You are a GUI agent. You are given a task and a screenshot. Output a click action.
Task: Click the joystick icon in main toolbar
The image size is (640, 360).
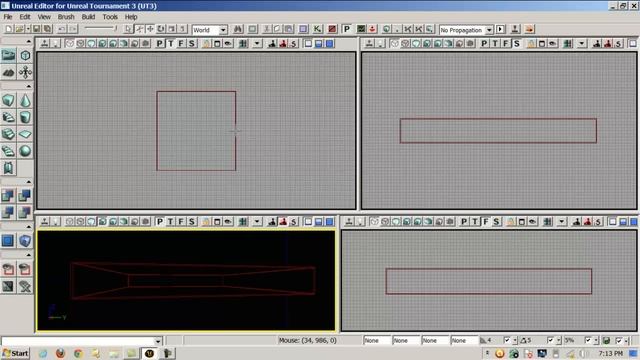coord(515,29)
